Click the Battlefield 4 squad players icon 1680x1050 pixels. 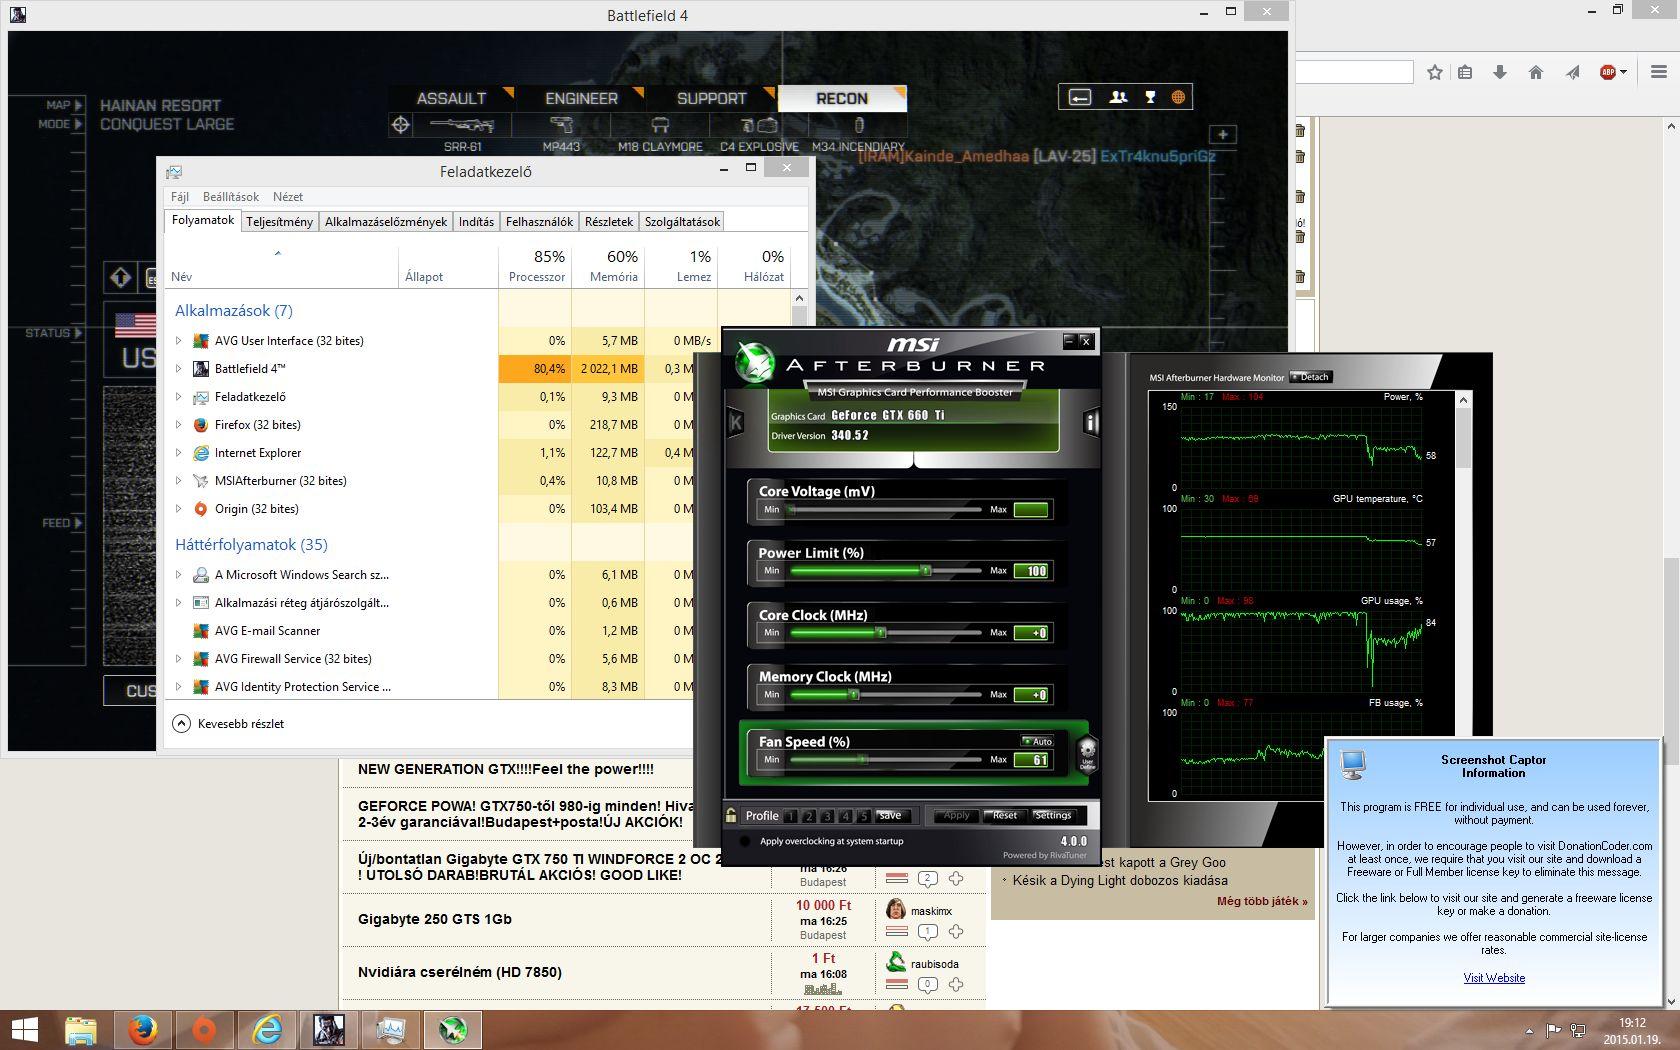click(1118, 97)
